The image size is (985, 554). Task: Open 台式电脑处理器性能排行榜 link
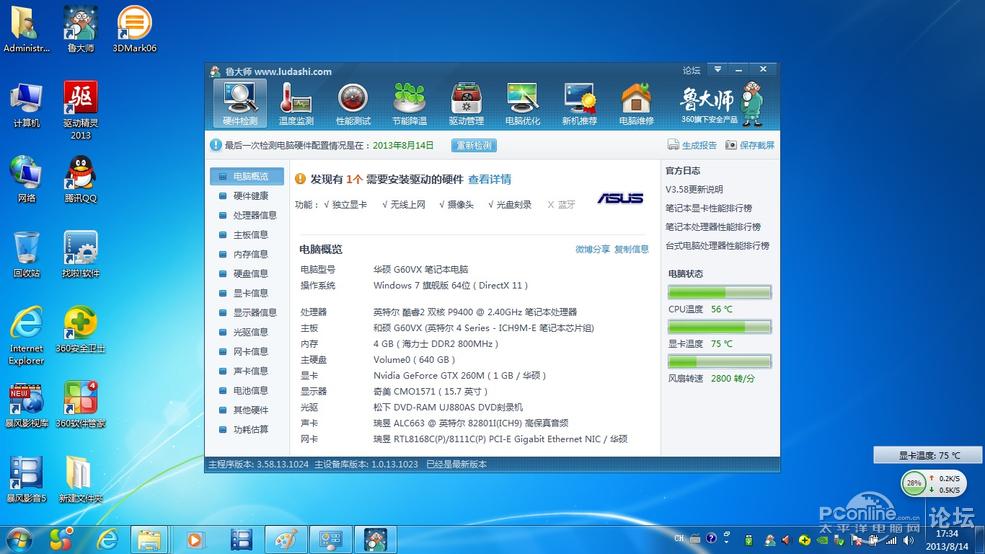[x=717, y=246]
